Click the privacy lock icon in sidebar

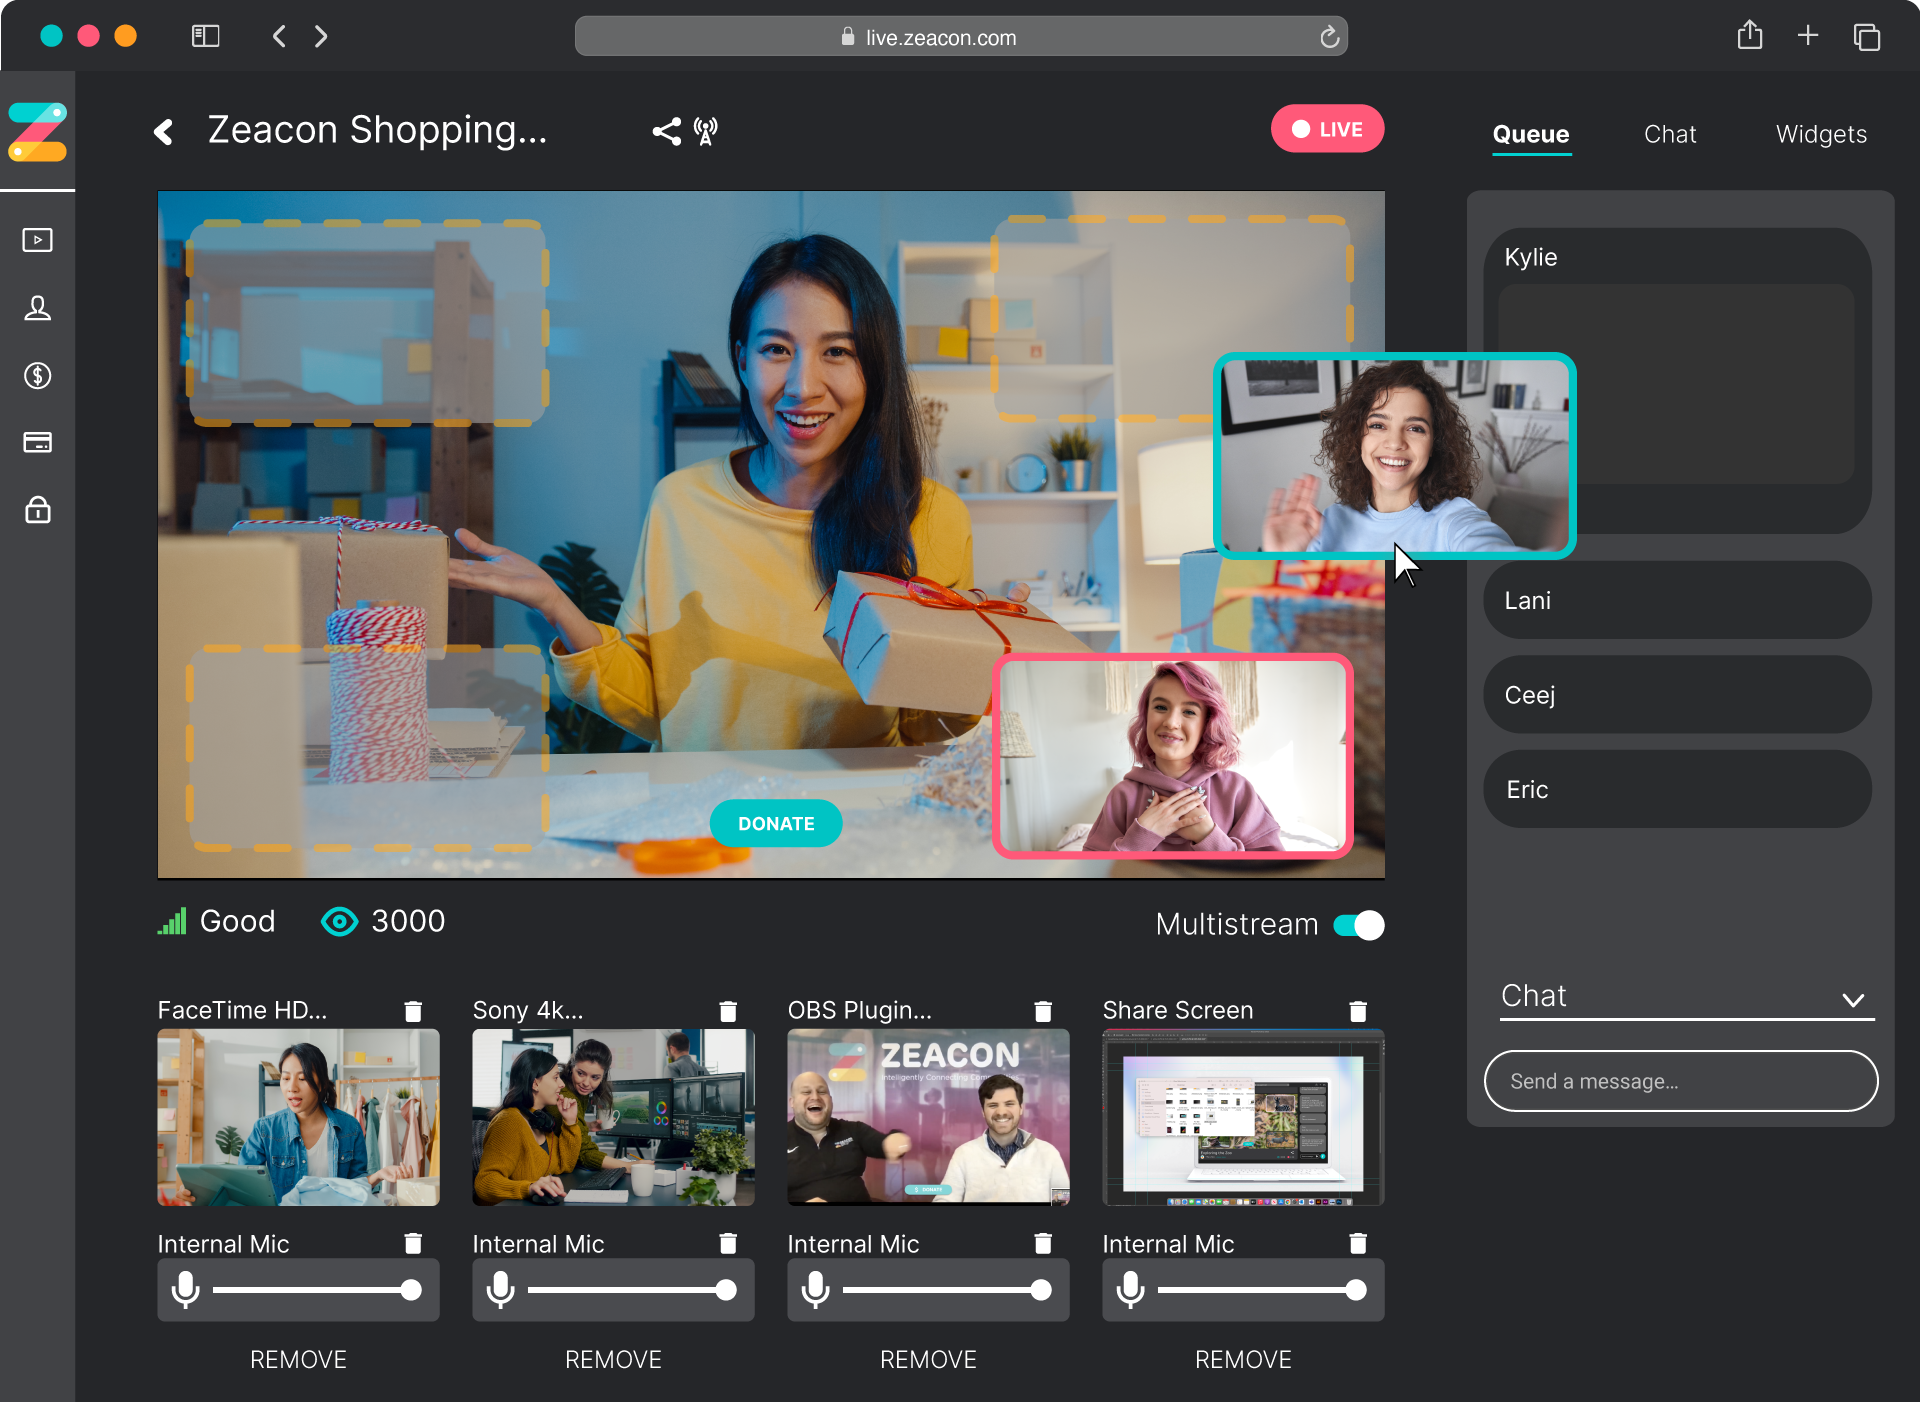coord(37,511)
